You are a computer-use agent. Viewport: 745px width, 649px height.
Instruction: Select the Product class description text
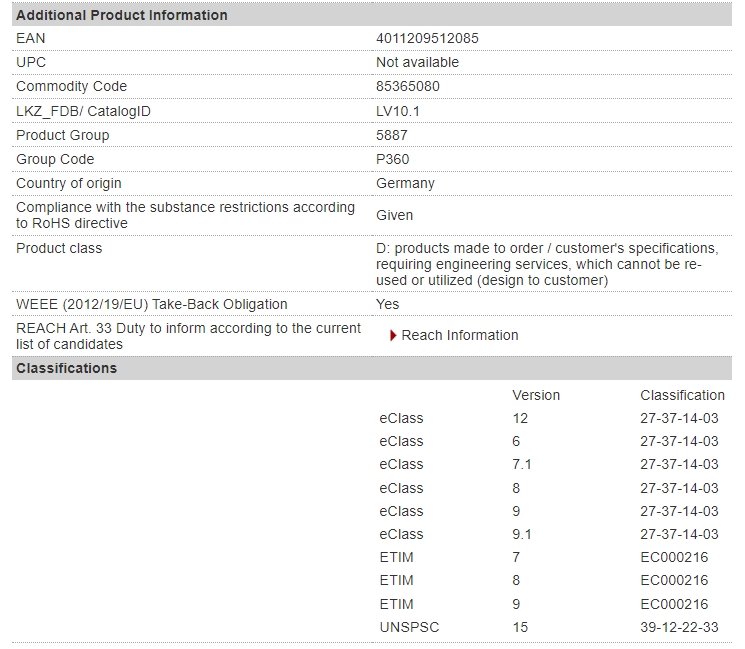(547, 264)
